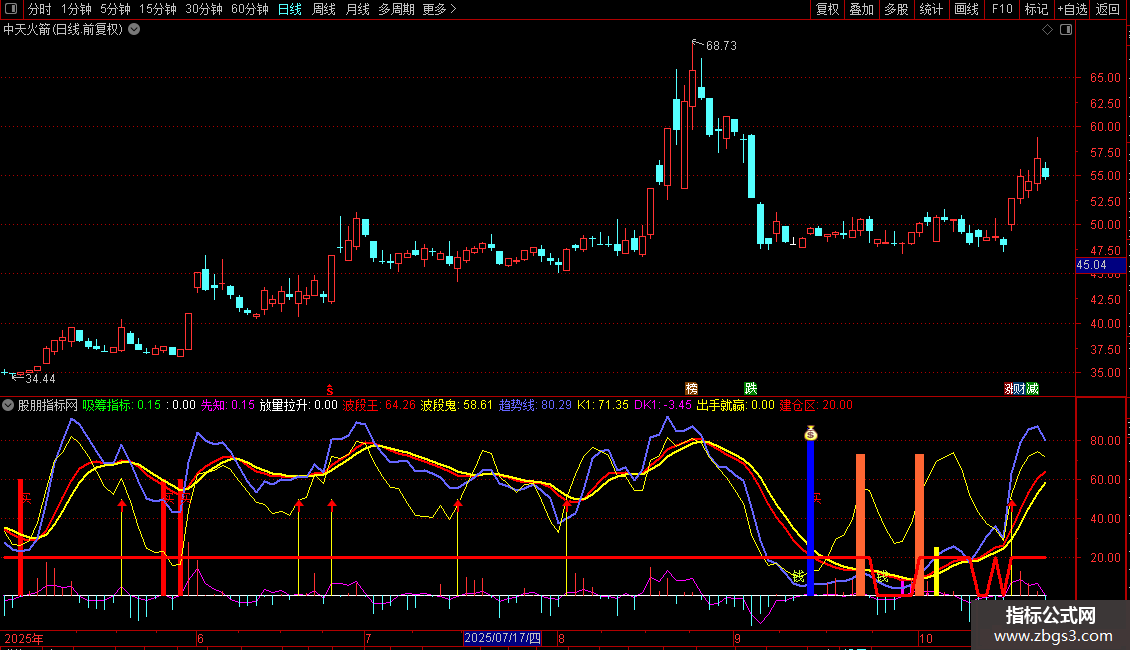Click the yellow signal bar in indicator panel
This screenshot has height=650, width=1130.
(x=936, y=571)
